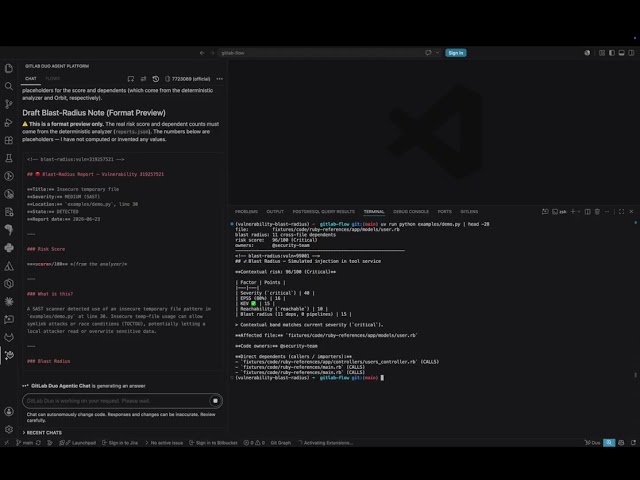
Task: Open the Ports panel tab
Action: [444, 211]
